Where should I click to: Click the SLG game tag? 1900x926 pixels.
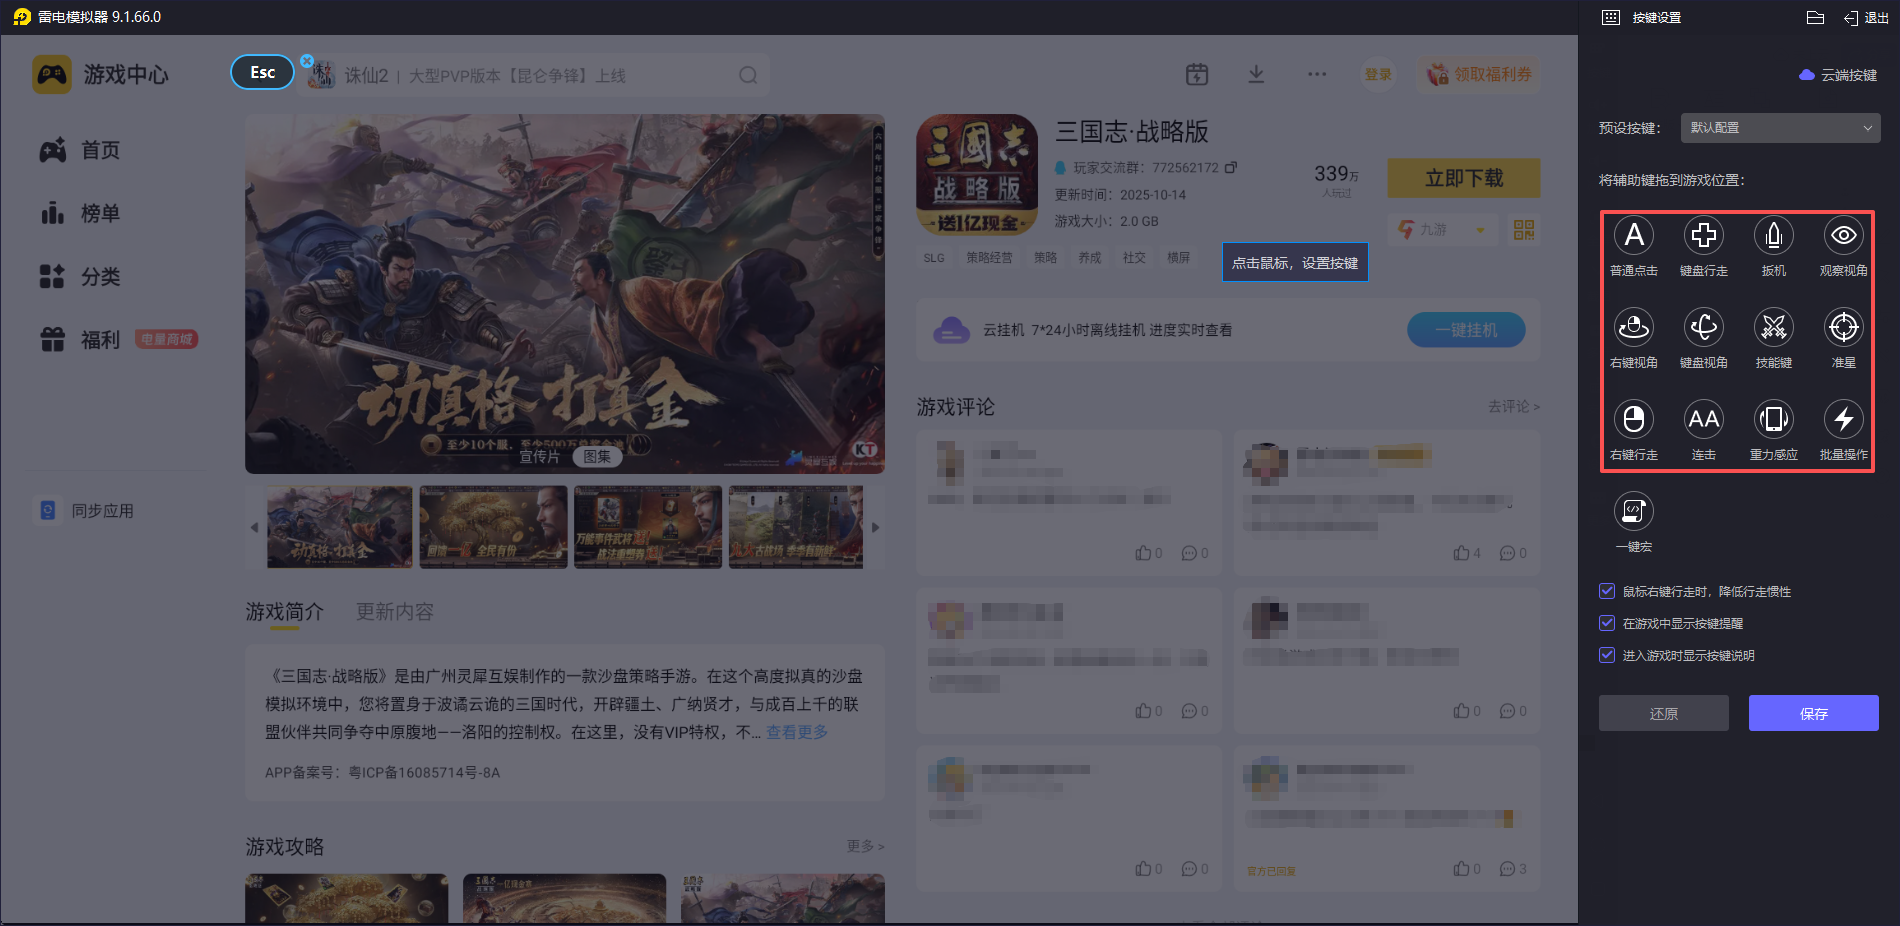(934, 258)
